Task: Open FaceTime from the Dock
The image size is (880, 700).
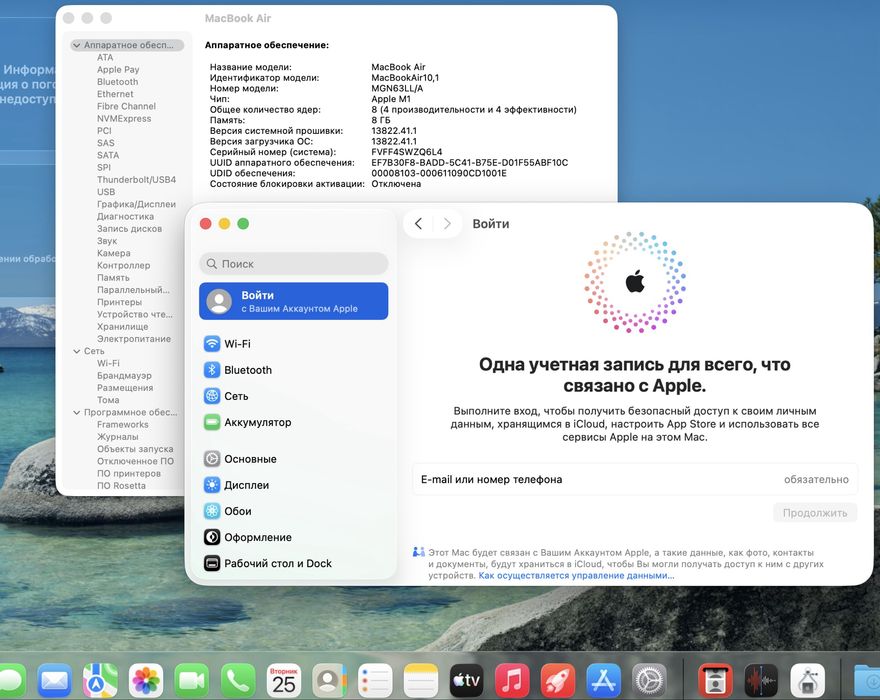Action: (191, 680)
